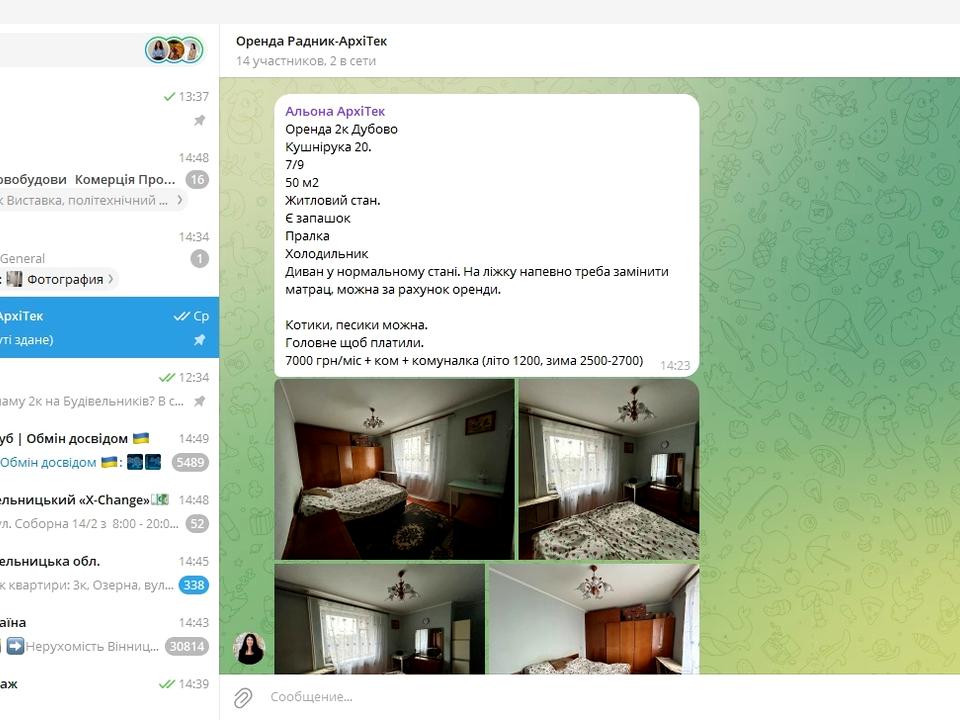The image size is (960, 720).
Task: Open the stories avatars at top of chat list
Action: pyautogui.click(x=174, y=50)
